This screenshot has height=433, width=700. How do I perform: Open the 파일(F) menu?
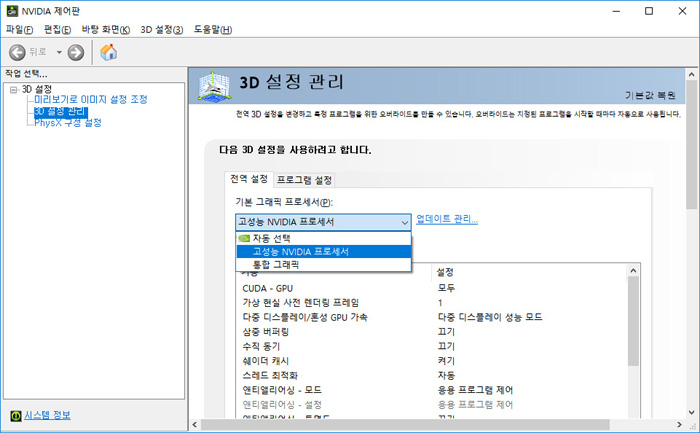tap(19, 29)
